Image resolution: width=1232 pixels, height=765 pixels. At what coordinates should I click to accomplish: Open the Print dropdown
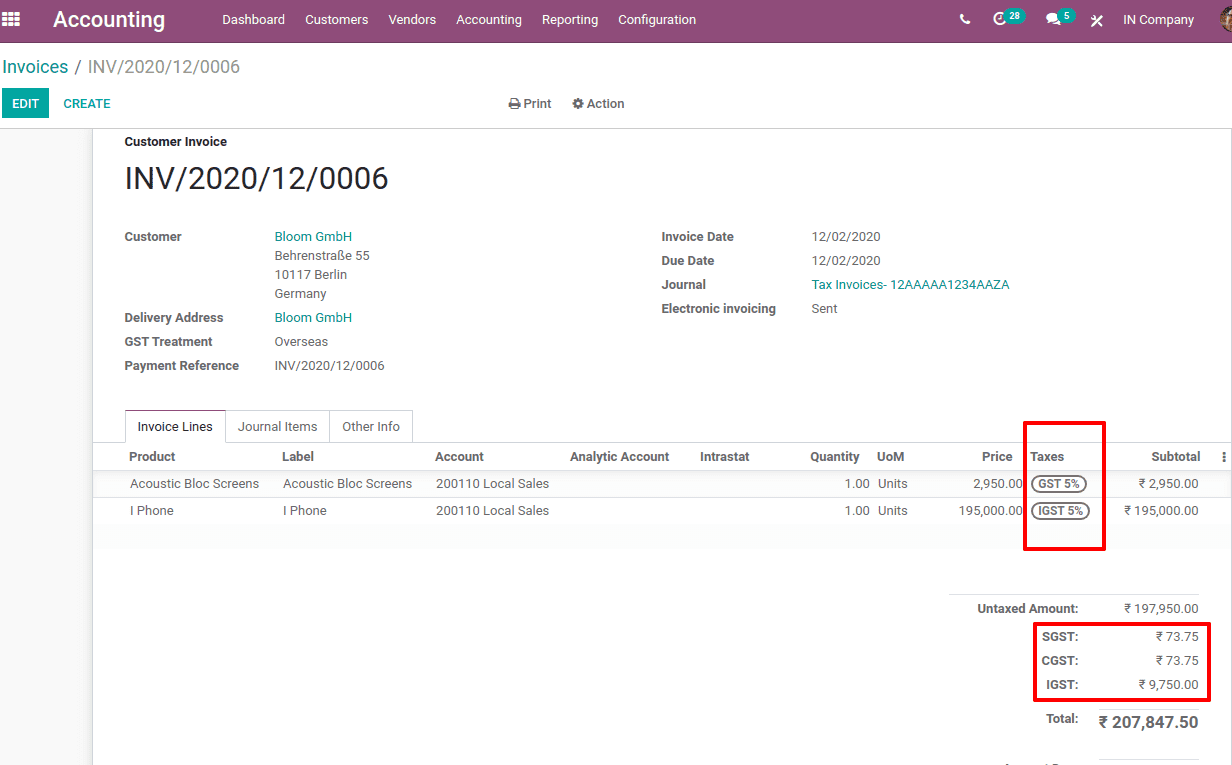coord(530,104)
